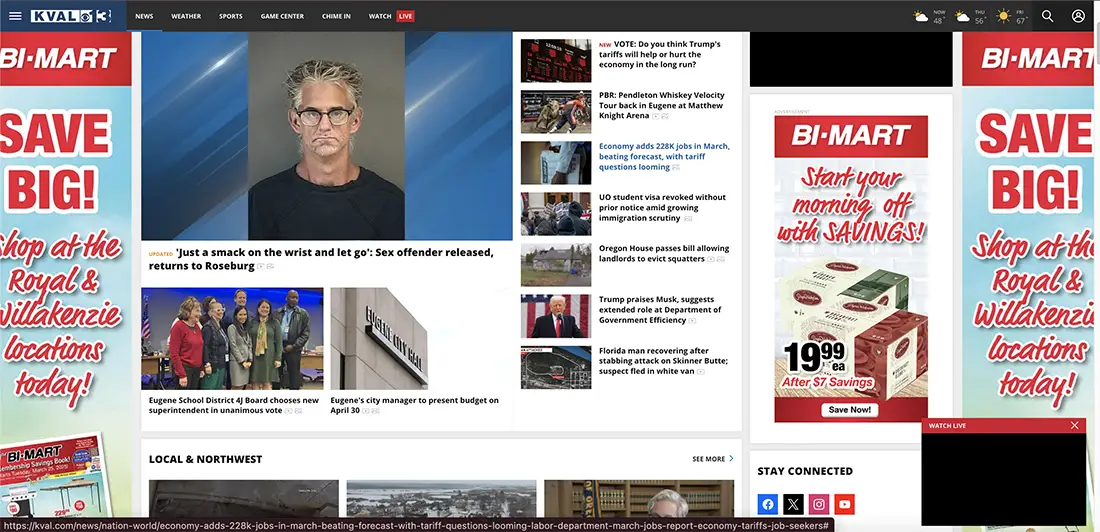1100x532 pixels.
Task: Click the stock board tariffs thumbnail
Action: click(x=556, y=60)
